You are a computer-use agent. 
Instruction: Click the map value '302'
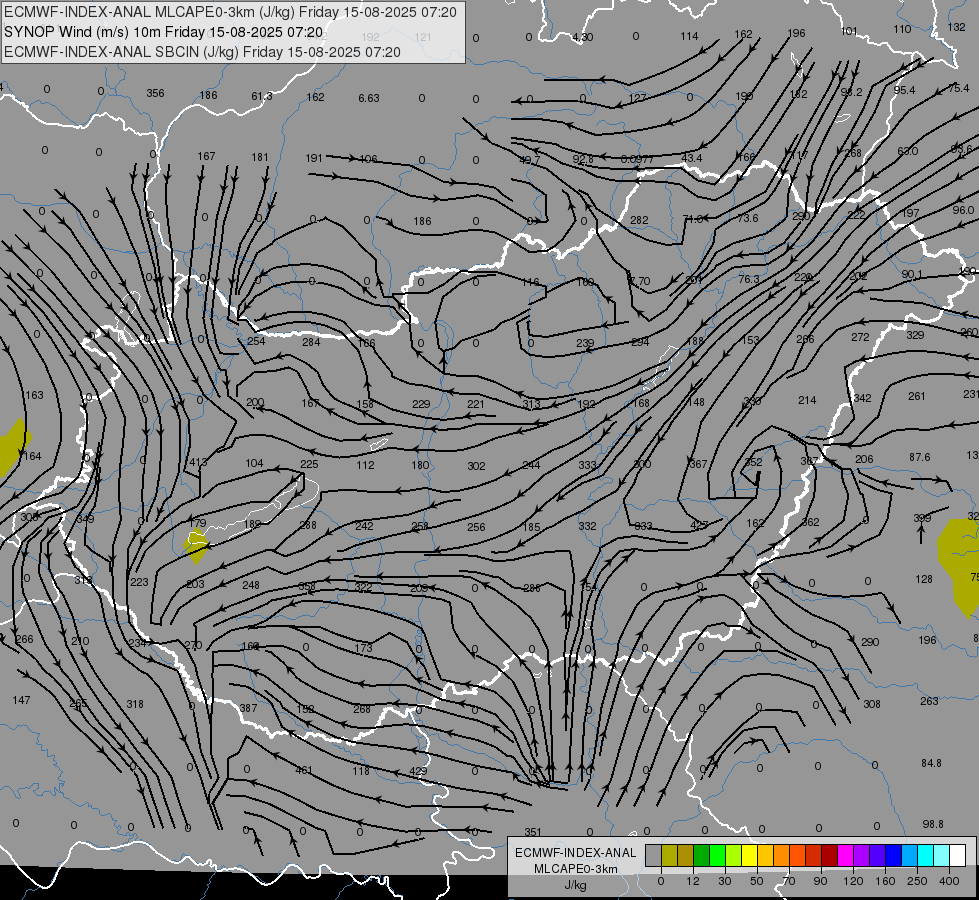tap(476, 466)
